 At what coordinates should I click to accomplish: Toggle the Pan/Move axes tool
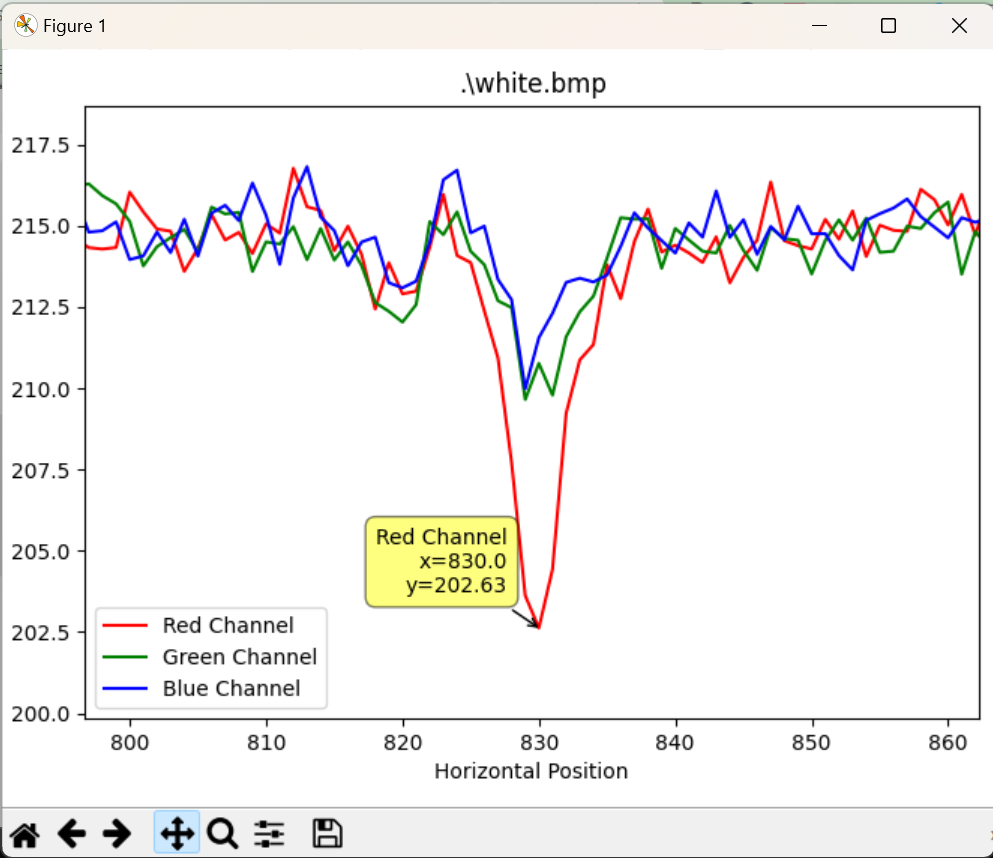point(177,833)
